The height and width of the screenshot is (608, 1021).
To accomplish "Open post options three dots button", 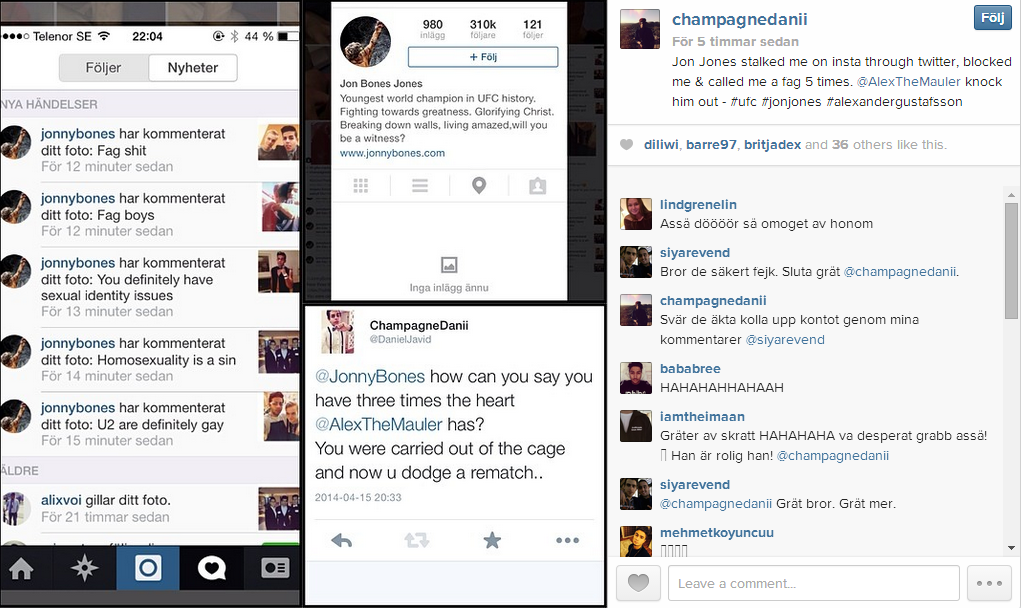I will (989, 583).
